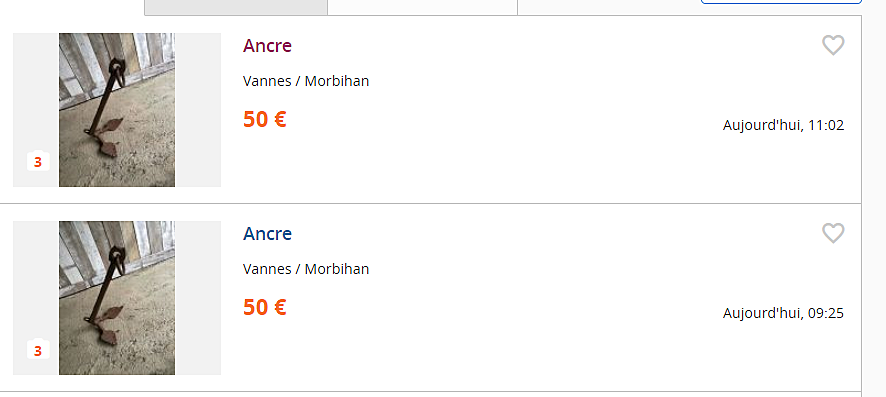Screen dimensions: 886x397
Task: Click the 50 € price of second listing
Action: tap(264, 307)
